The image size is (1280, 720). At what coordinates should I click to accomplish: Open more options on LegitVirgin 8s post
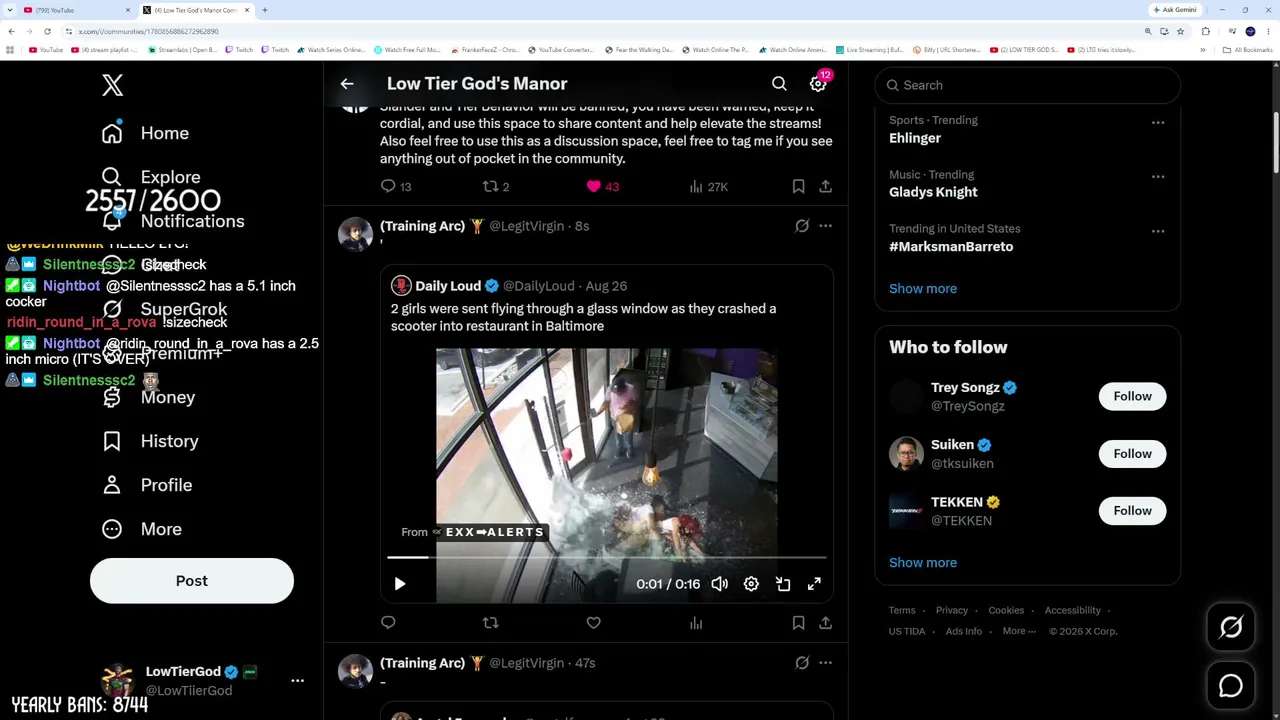click(x=825, y=226)
